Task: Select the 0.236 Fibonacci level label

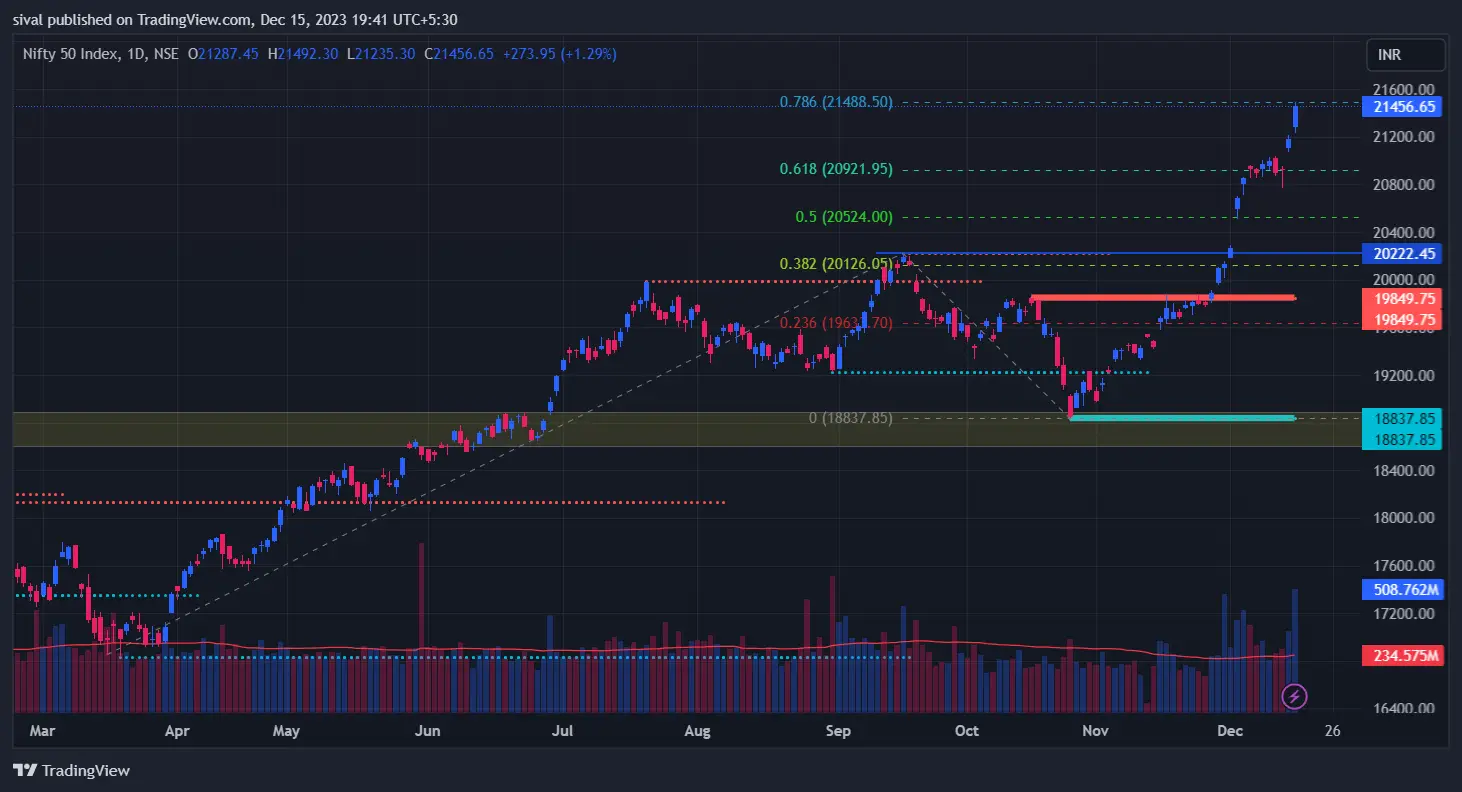Action: tap(836, 323)
